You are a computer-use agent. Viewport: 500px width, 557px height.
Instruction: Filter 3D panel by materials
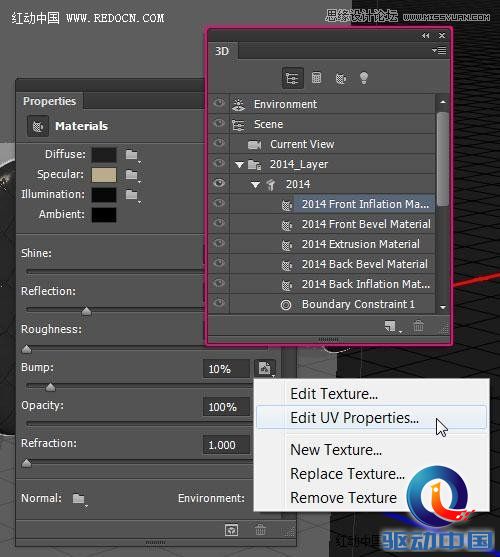(341, 78)
